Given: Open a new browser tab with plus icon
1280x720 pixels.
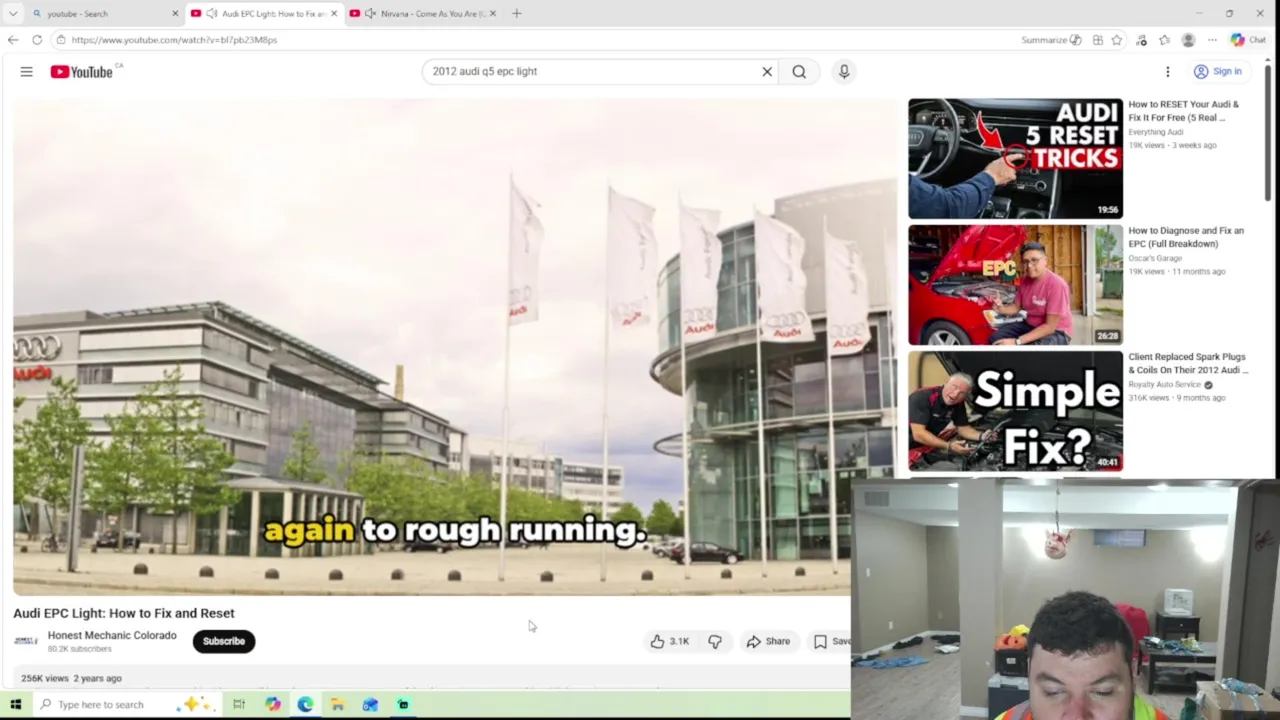Looking at the screenshot, I should (x=516, y=13).
